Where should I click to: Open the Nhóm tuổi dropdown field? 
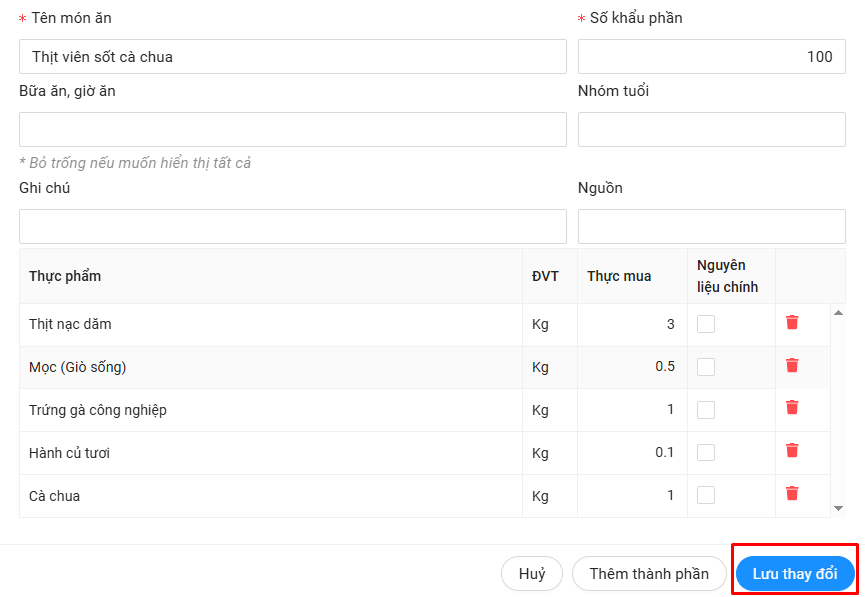click(x=711, y=130)
